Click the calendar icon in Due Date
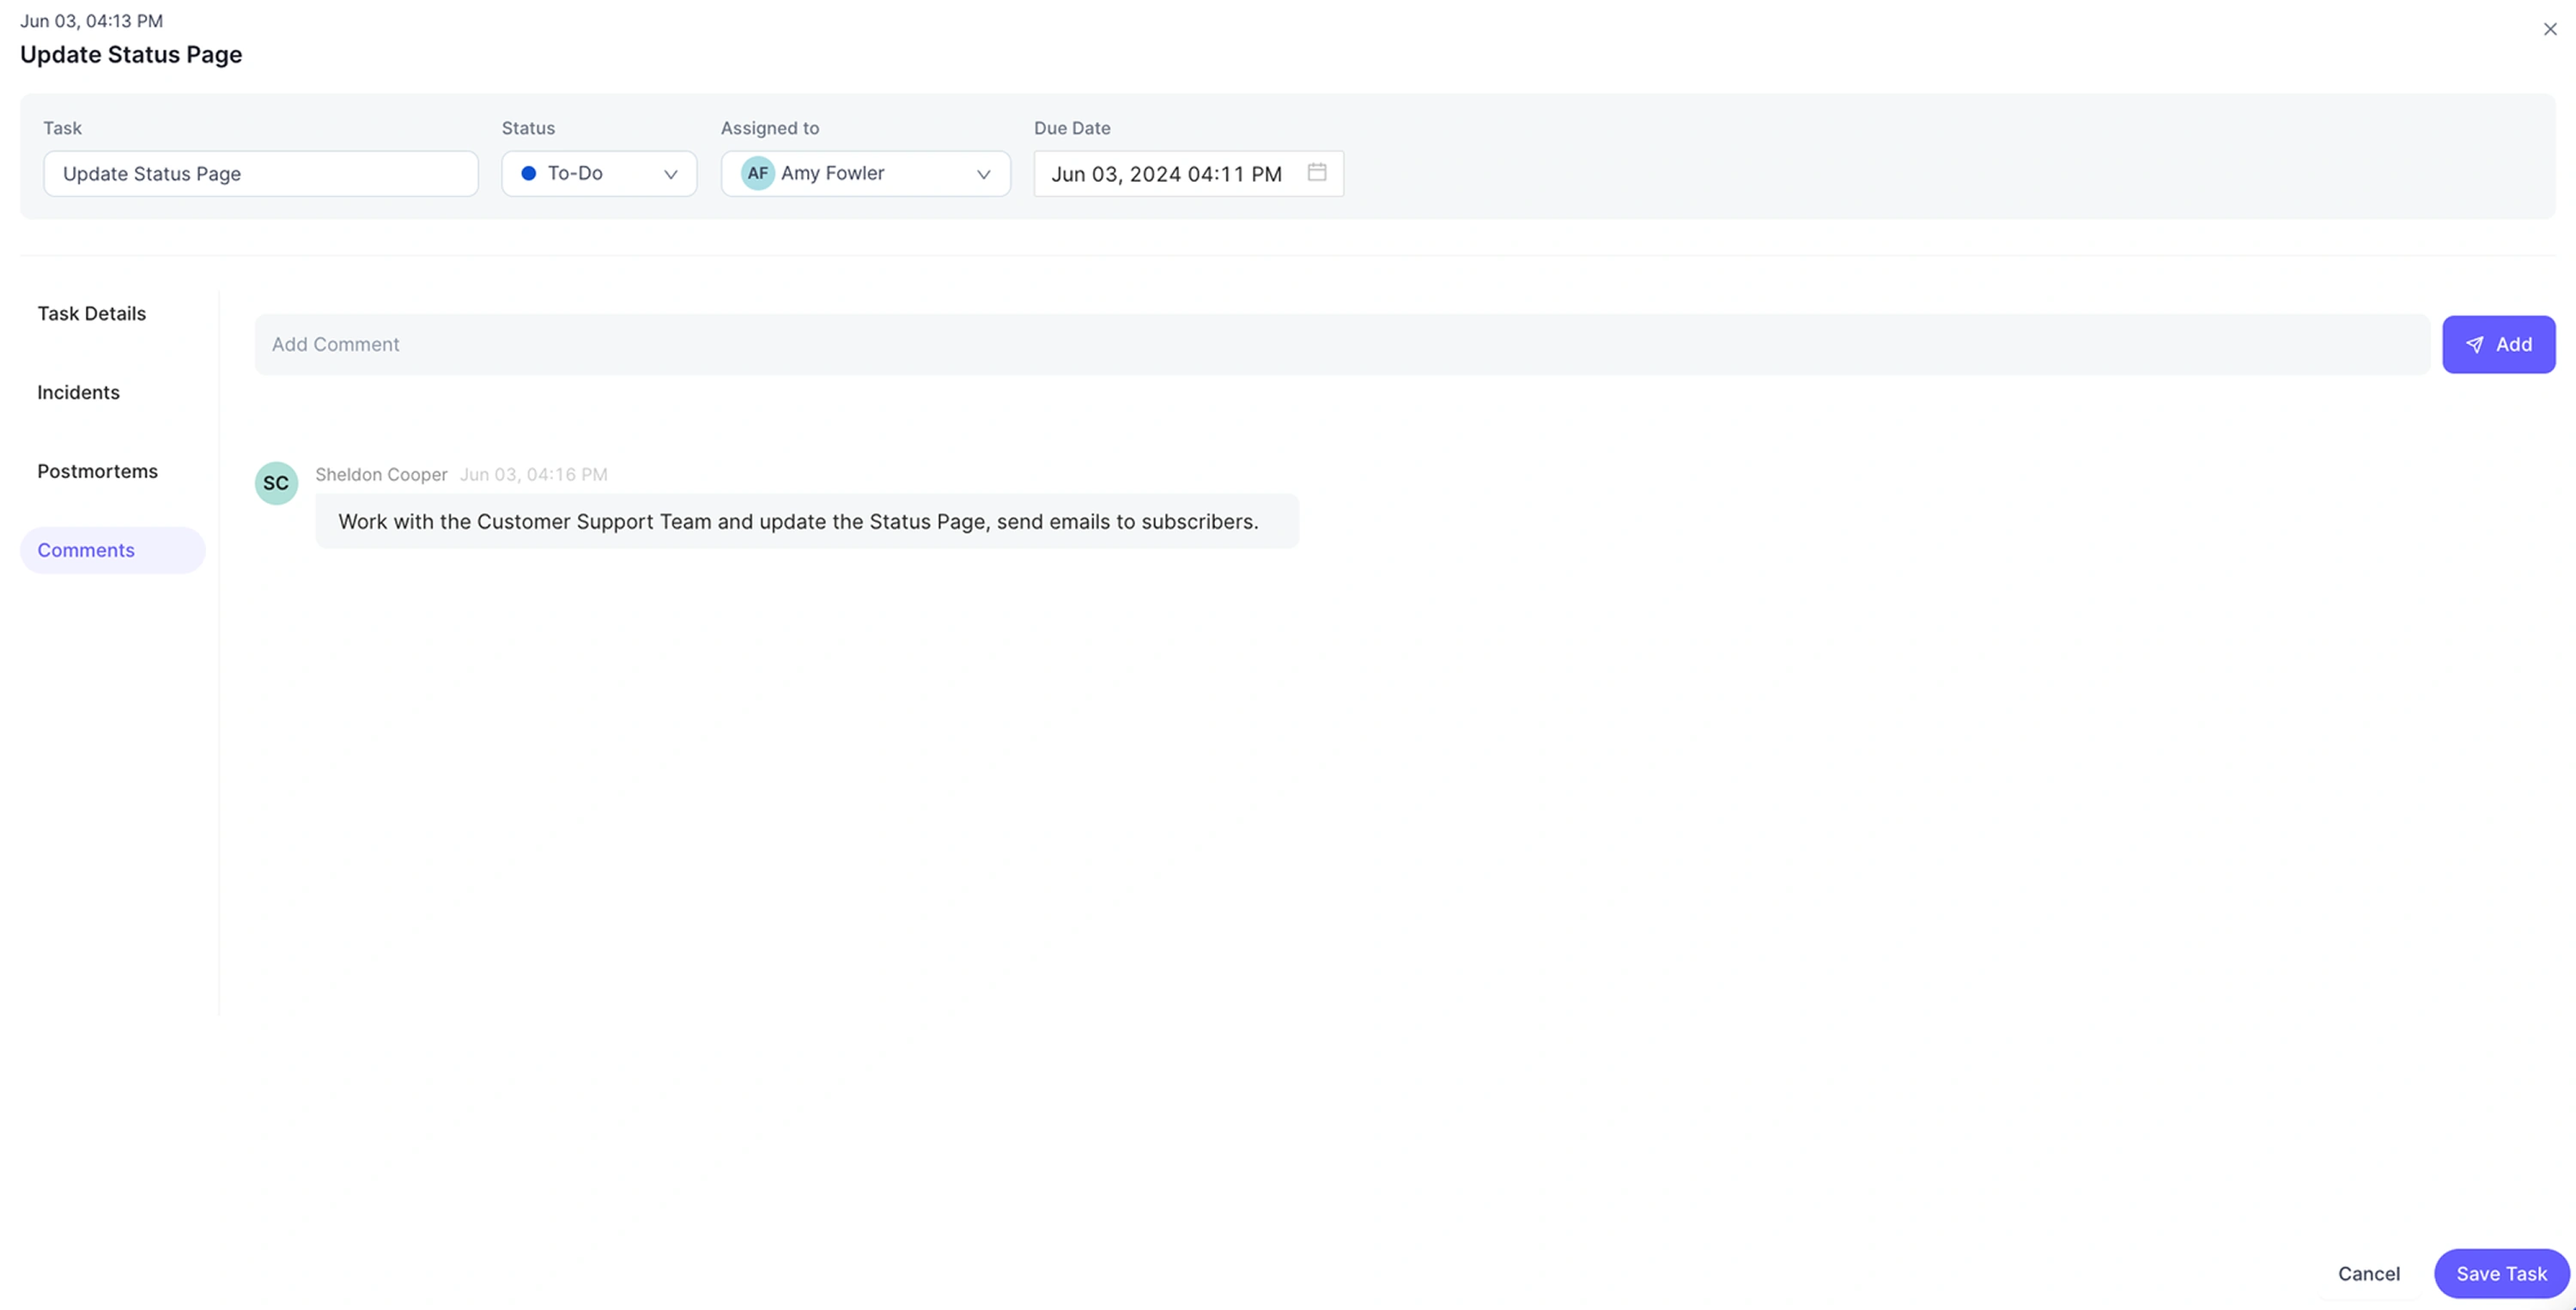This screenshot has width=2576, height=1310. (x=1316, y=172)
